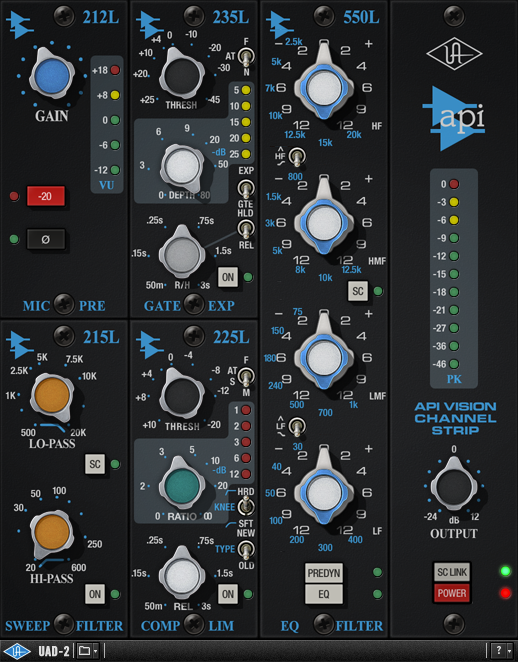The width and height of the screenshot is (518, 662).
Task: Toggle the EQ enable button
Action: [x=324, y=594]
